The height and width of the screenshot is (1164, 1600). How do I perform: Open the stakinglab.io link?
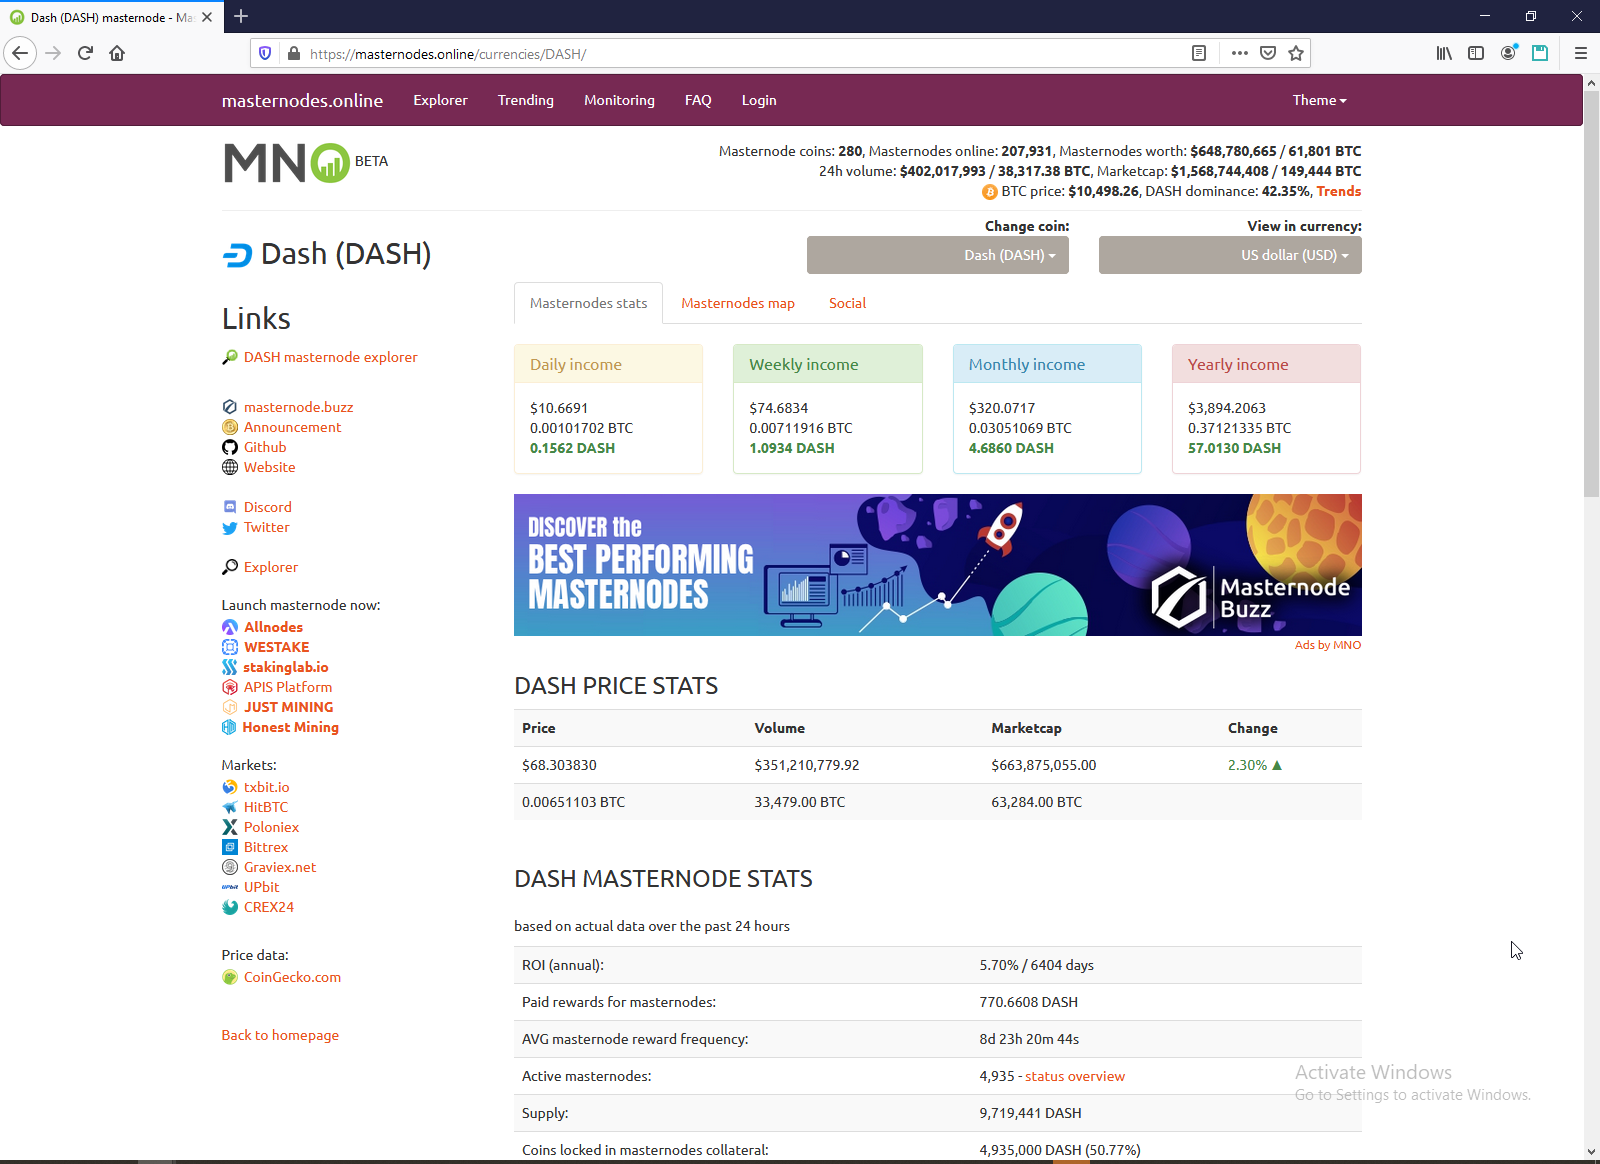tap(286, 667)
